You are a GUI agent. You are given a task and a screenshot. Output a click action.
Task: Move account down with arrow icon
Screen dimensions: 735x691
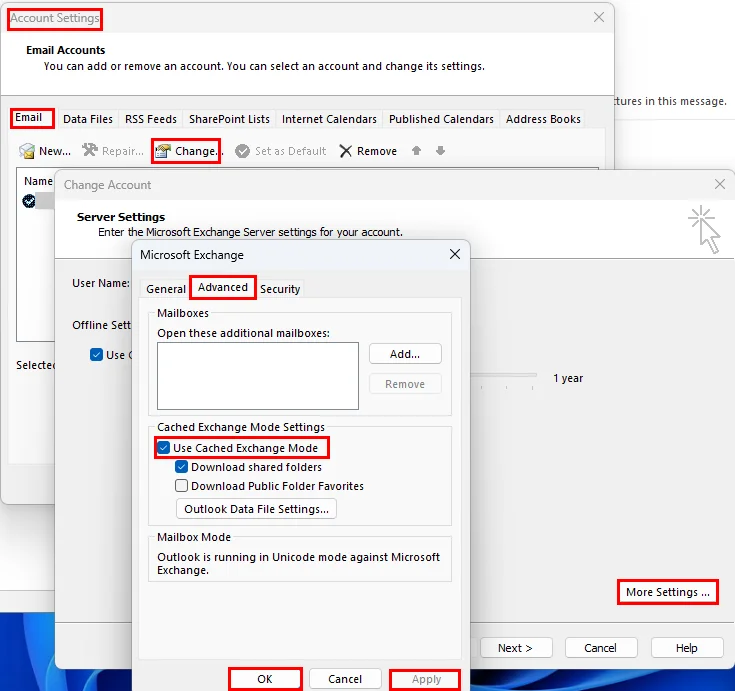click(440, 150)
